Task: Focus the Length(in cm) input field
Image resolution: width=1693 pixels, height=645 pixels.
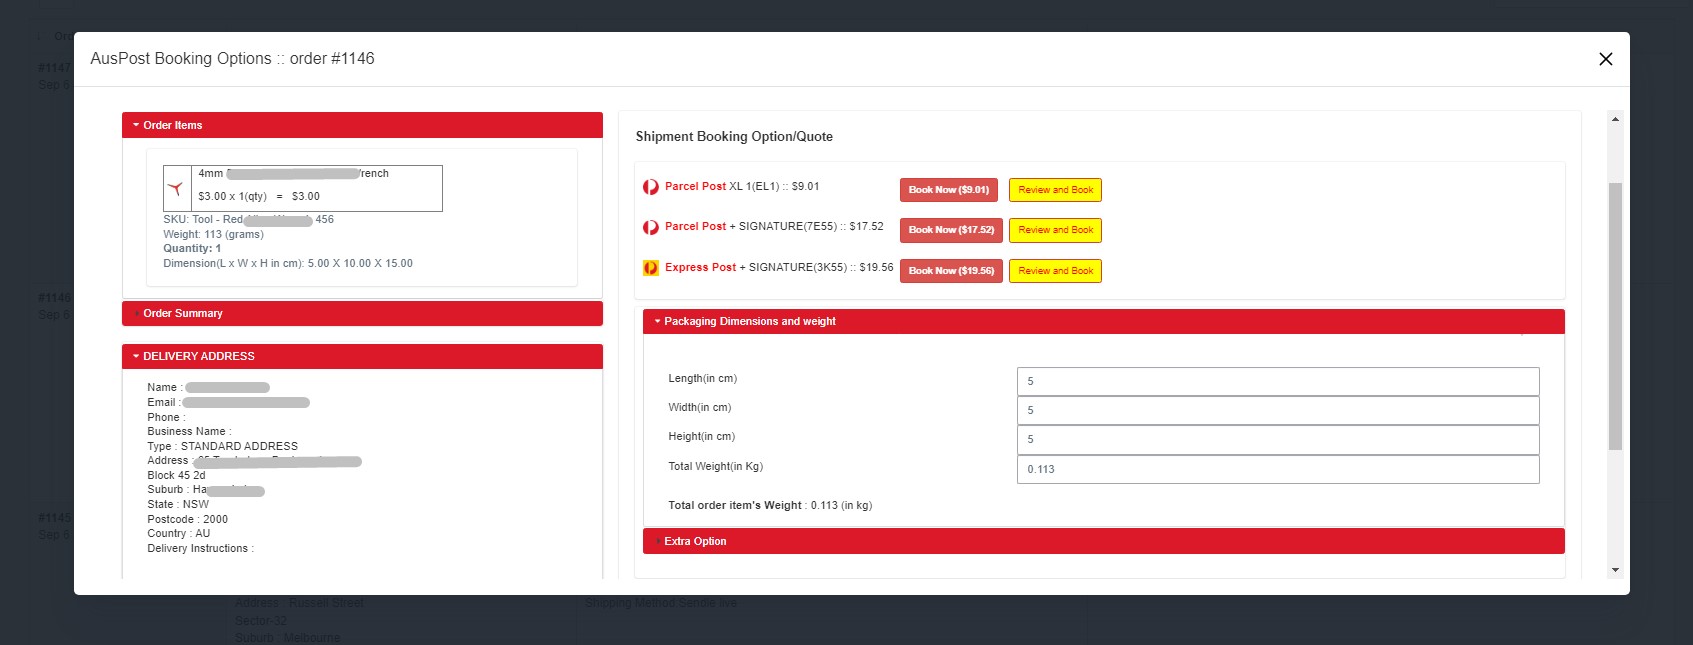Action: (x=1278, y=381)
